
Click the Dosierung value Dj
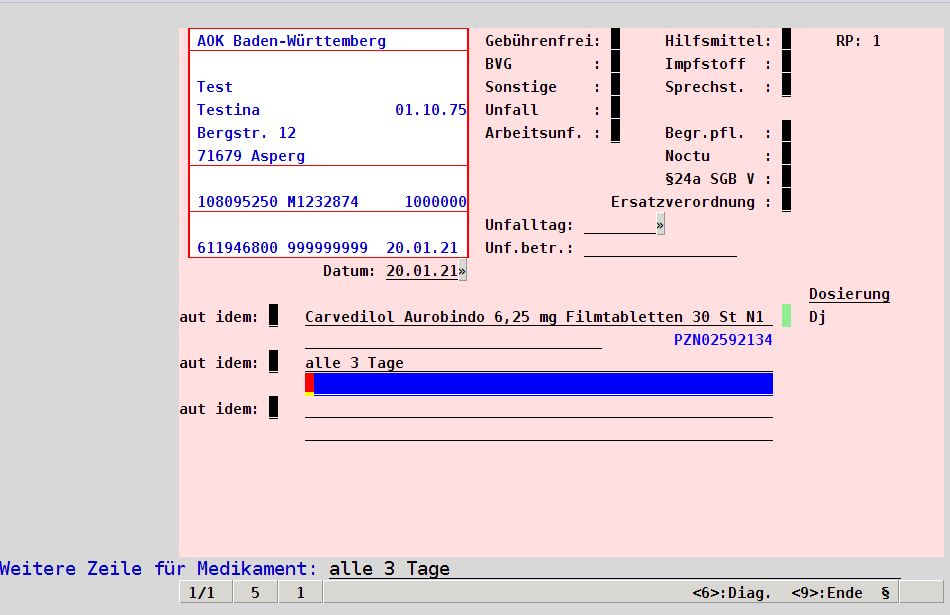[817, 317]
